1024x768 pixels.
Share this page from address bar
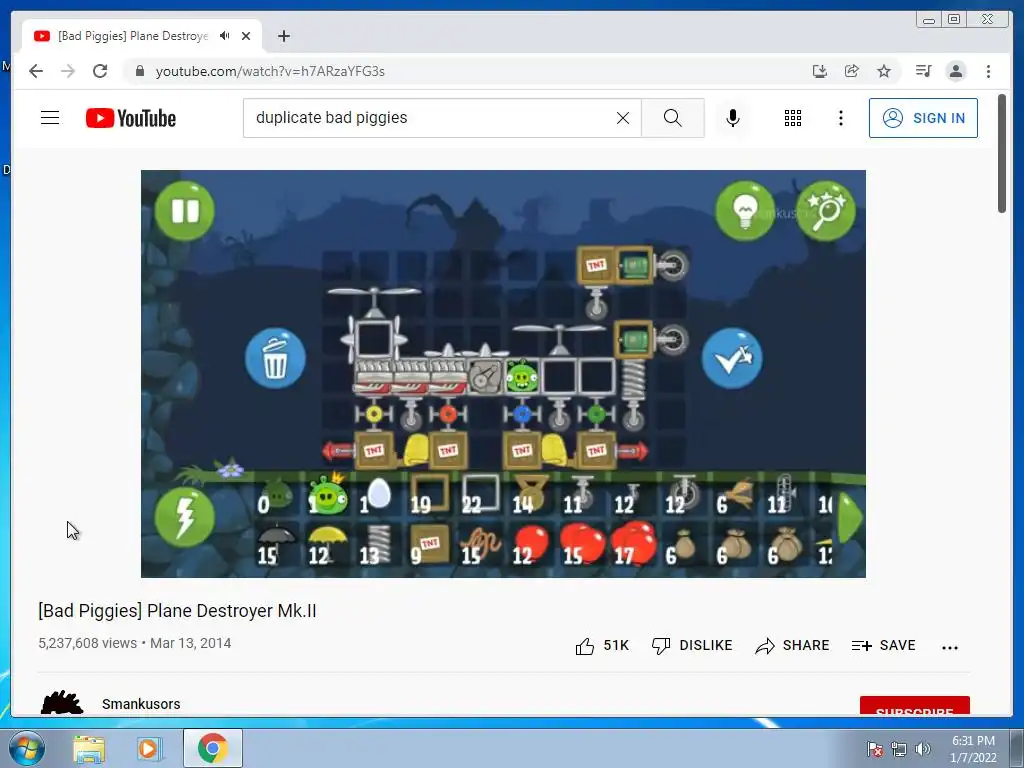point(852,71)
